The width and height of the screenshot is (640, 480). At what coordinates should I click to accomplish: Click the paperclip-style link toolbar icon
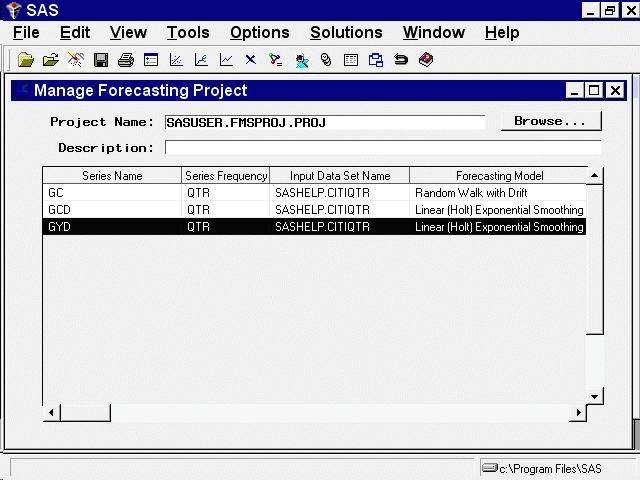pyautogui.click(x=326, y=60)
